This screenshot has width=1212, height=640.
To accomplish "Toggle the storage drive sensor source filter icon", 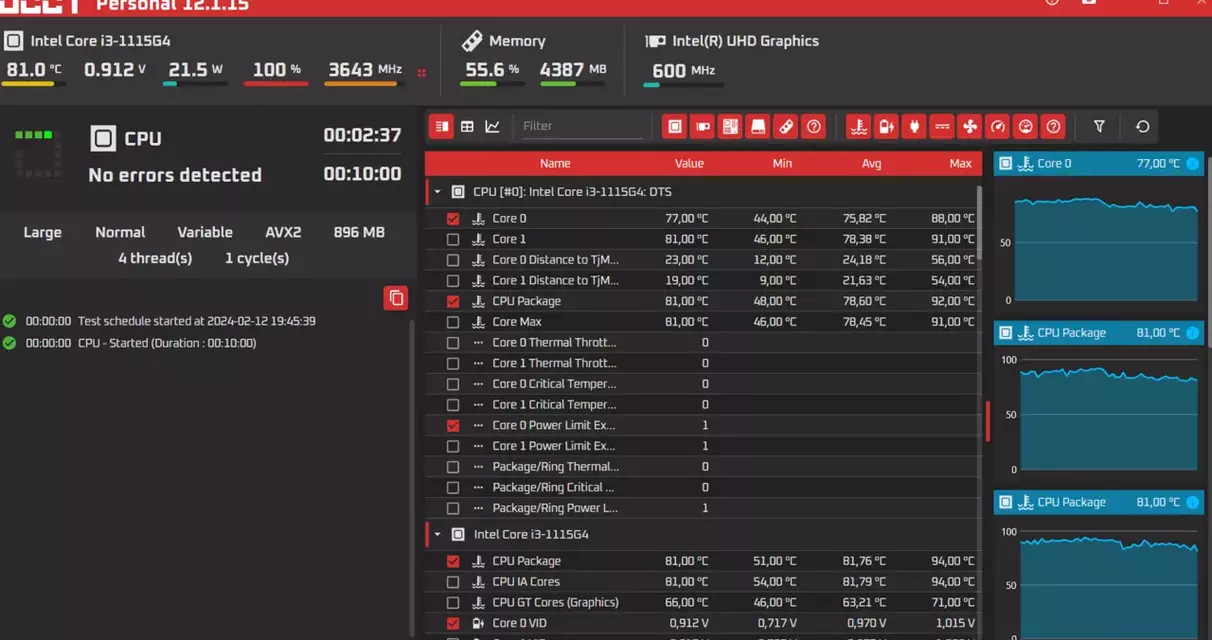I will [758, 126].
